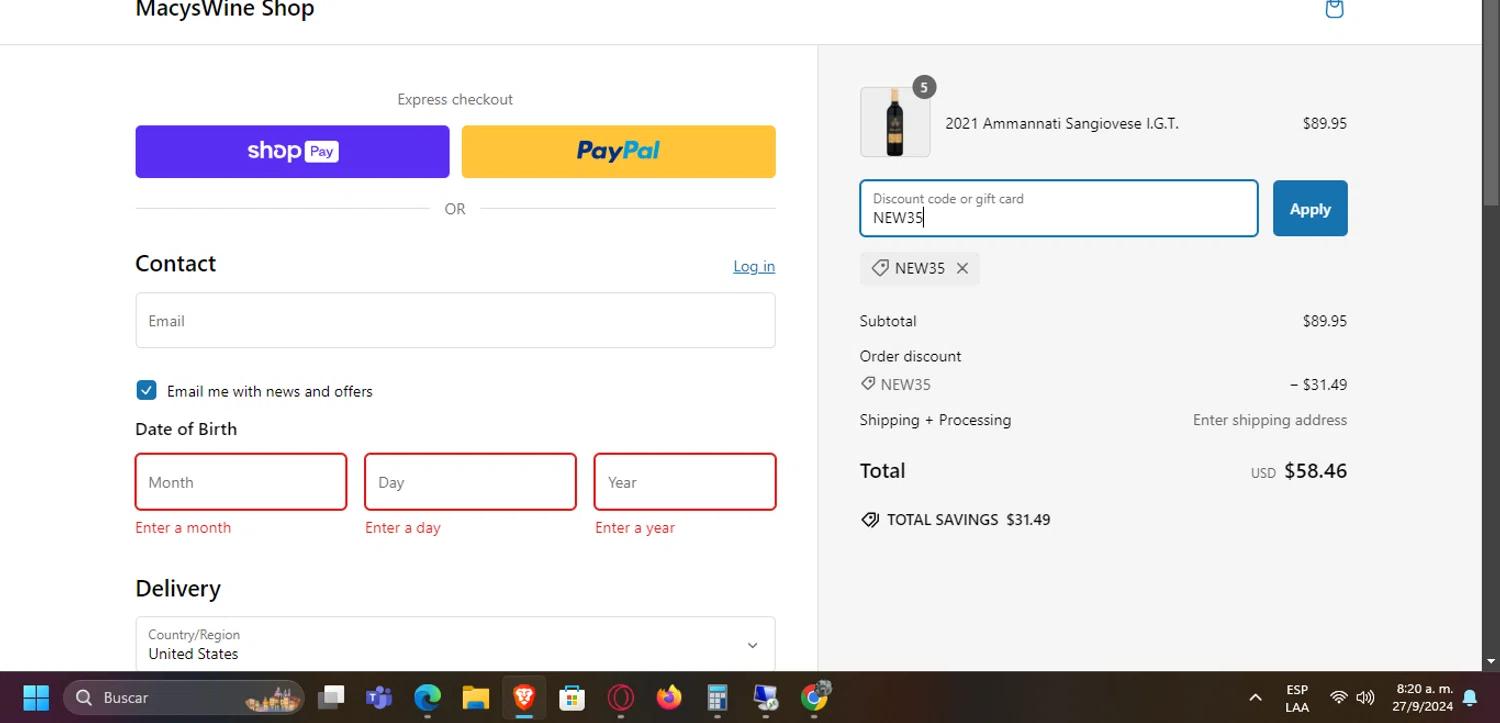Image resolution: width=1500 pixels, height=723 pixels.
Task: Show hidden system tray icons
Action: point(1255,697)
